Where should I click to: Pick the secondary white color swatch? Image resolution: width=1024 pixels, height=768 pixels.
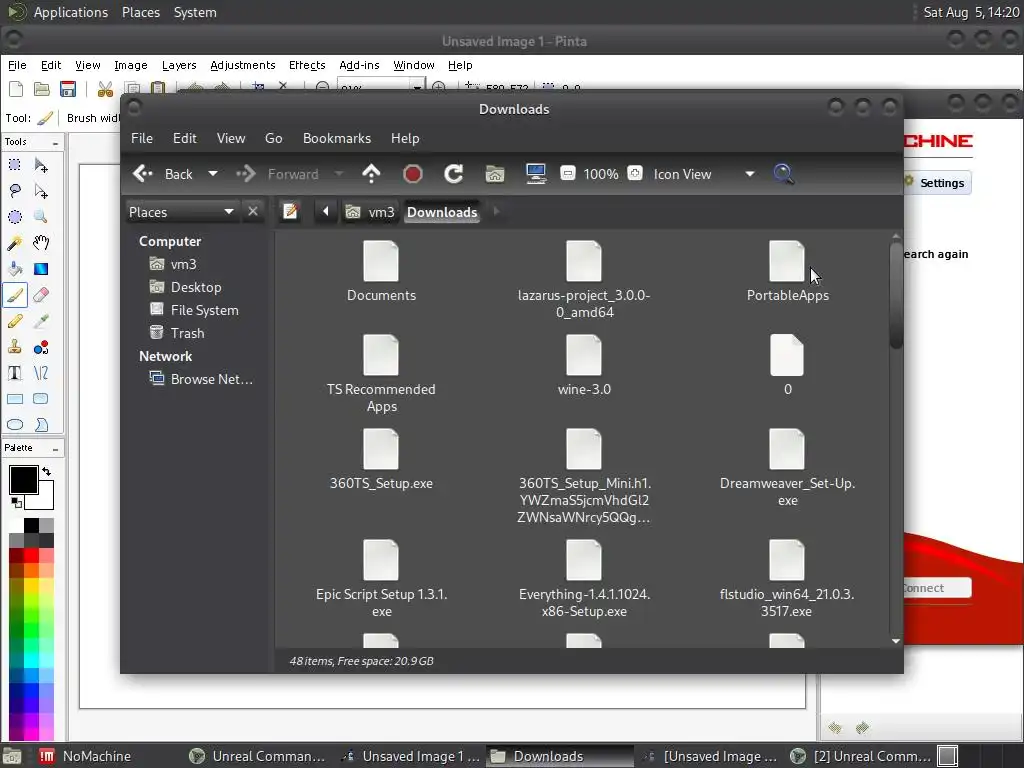coord(43,498)
